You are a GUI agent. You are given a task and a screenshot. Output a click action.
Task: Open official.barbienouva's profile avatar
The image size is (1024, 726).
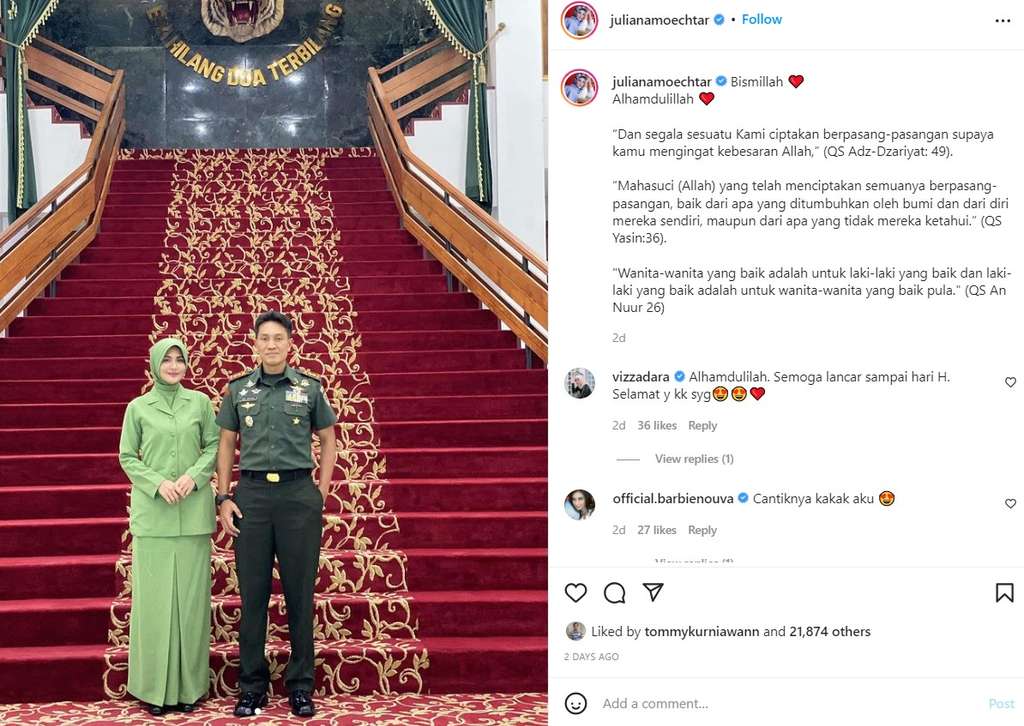click(580, 505)
